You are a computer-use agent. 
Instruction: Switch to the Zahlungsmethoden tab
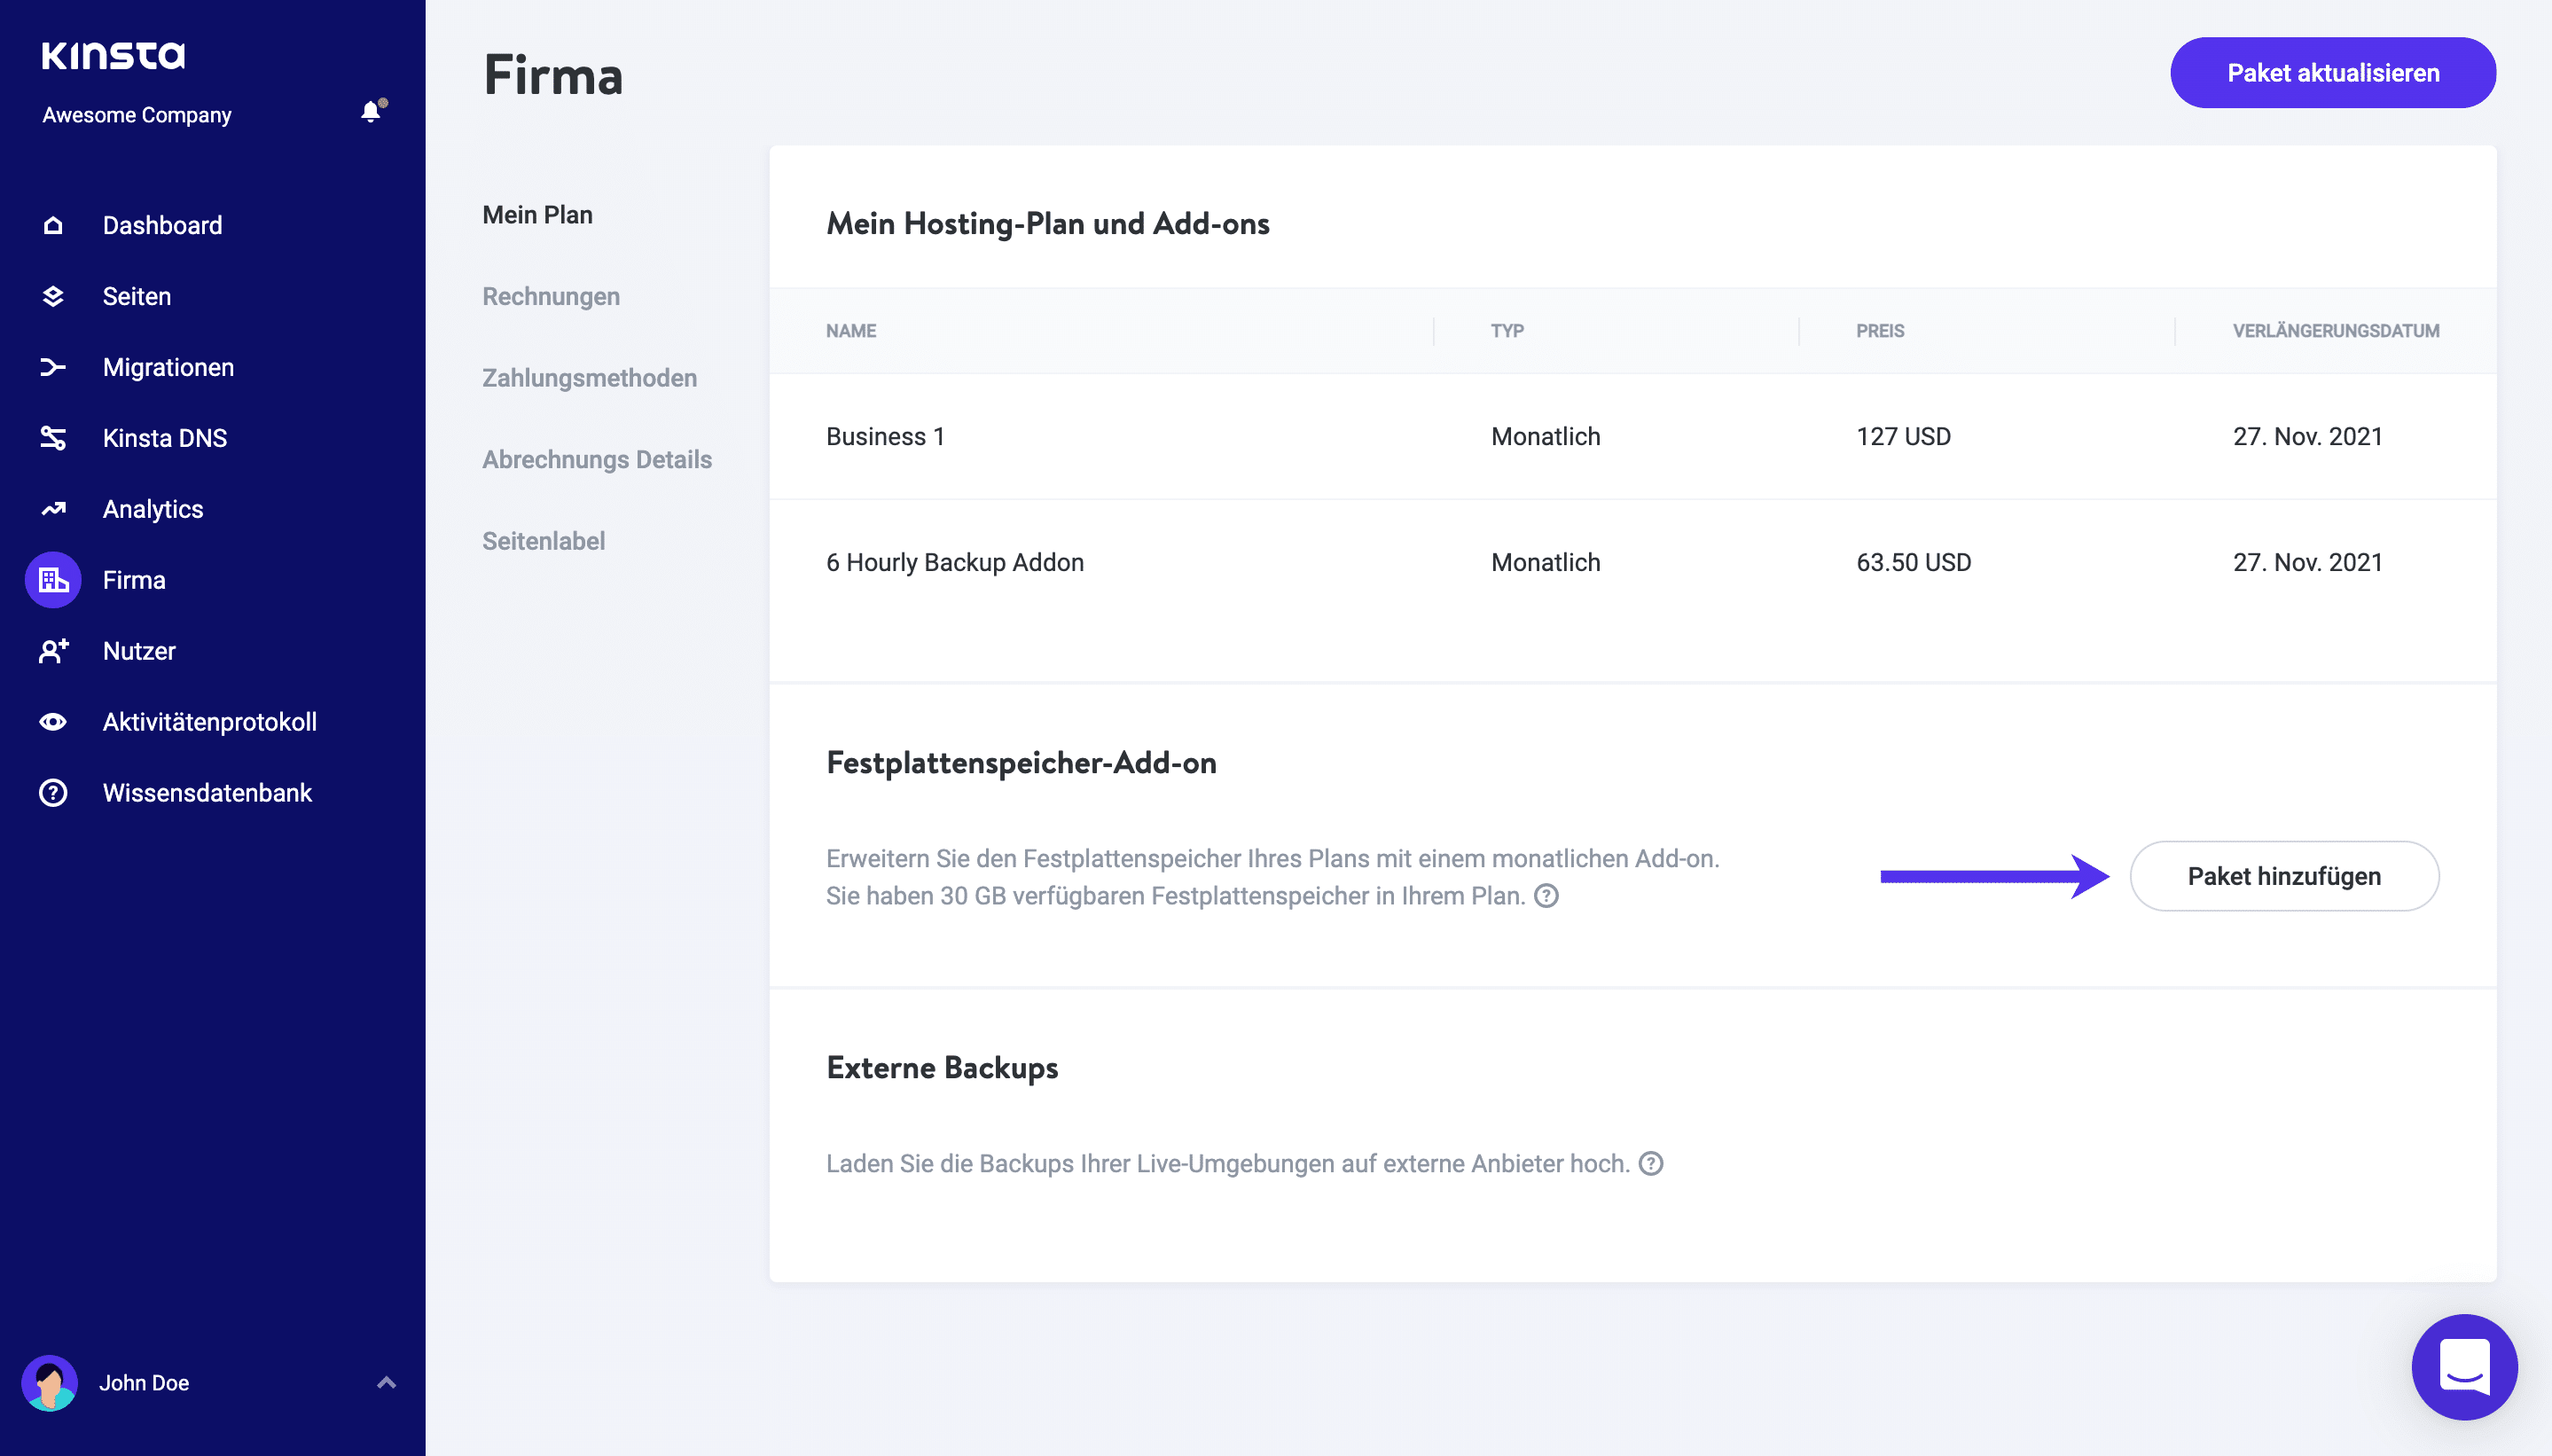(x=589, y=377)
